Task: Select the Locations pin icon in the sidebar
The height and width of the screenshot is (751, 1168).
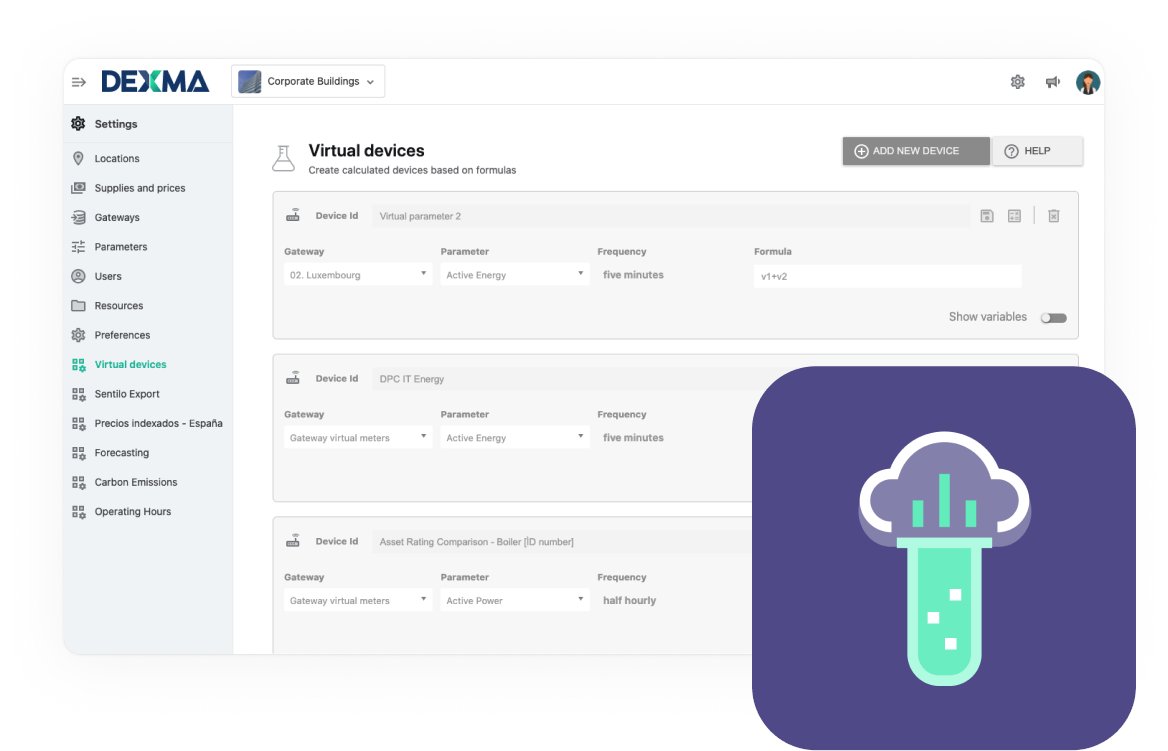Action: [78, 158]
